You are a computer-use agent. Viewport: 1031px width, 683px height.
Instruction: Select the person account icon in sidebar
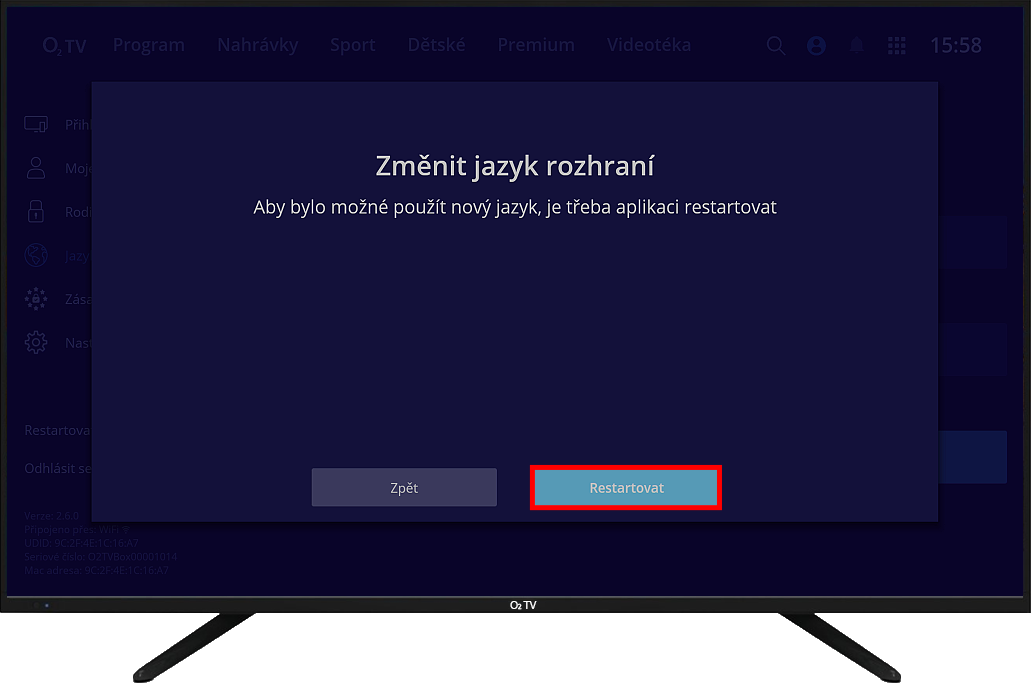pyautogui.click(x=36, y=168)
